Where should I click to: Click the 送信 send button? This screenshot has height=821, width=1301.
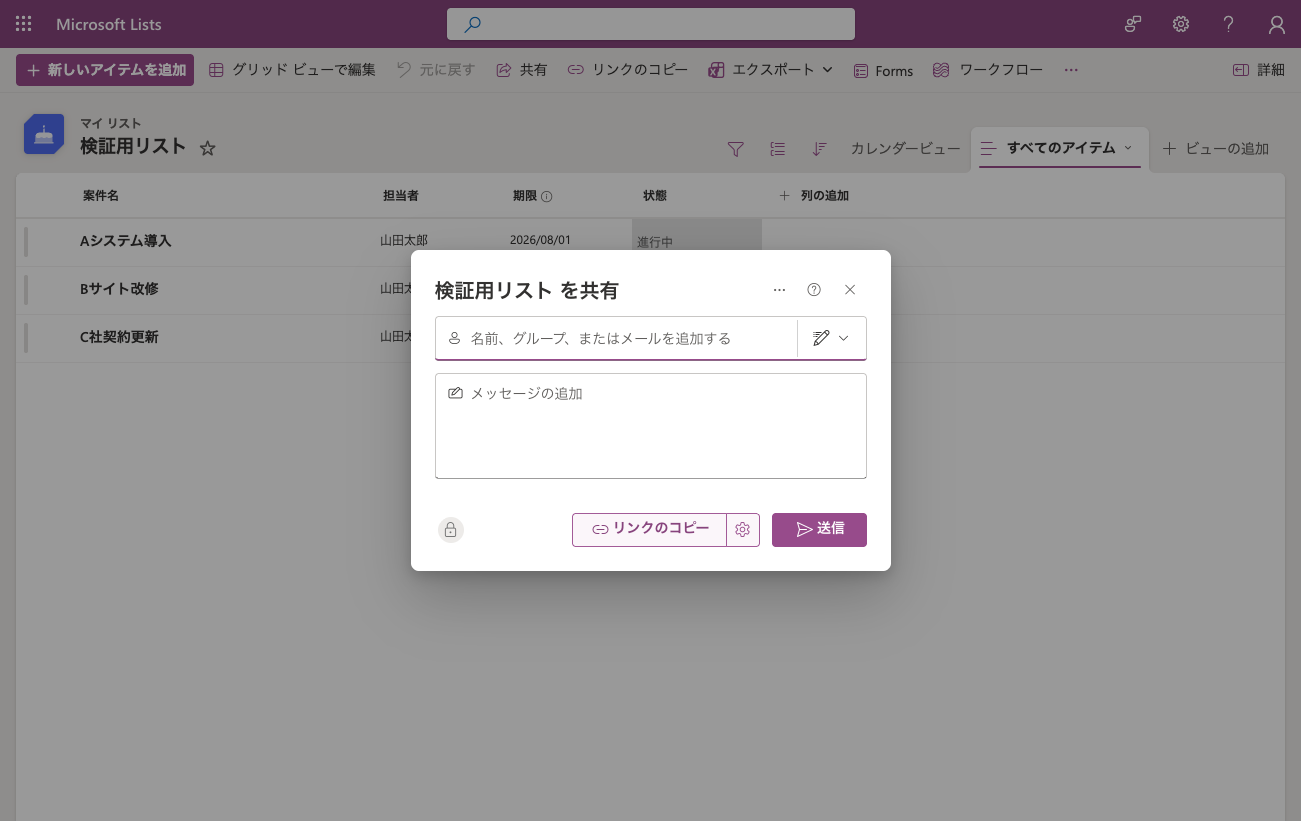click(819, 530)
